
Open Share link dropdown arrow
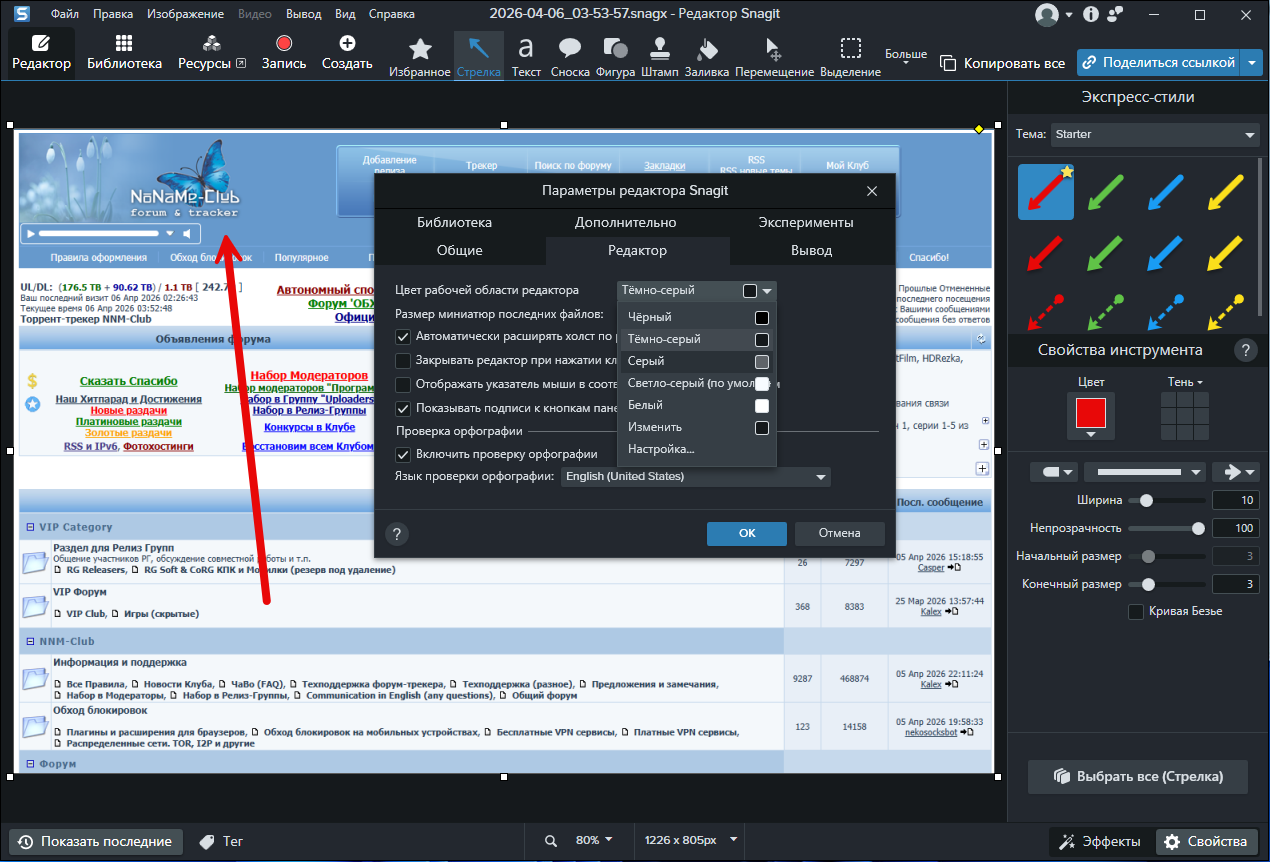coord(1254,63)
